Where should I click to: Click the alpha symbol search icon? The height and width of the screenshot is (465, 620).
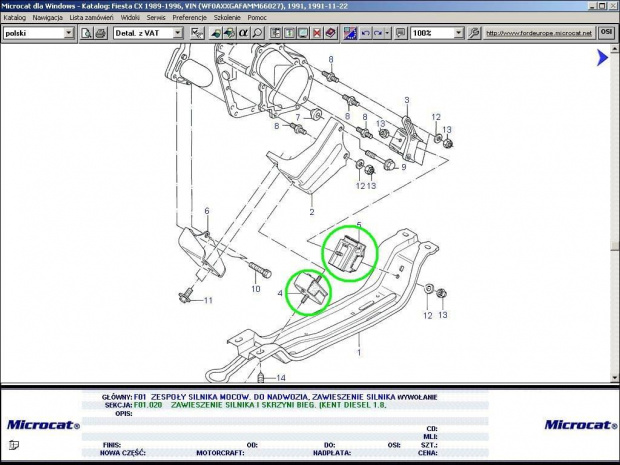click(243, 33)
